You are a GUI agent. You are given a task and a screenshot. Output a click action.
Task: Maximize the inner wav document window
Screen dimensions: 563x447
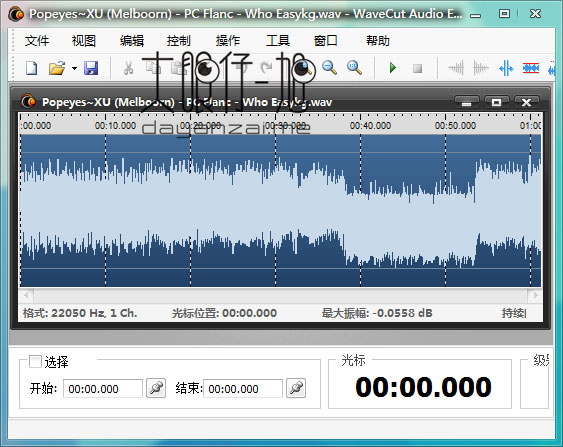497,102
